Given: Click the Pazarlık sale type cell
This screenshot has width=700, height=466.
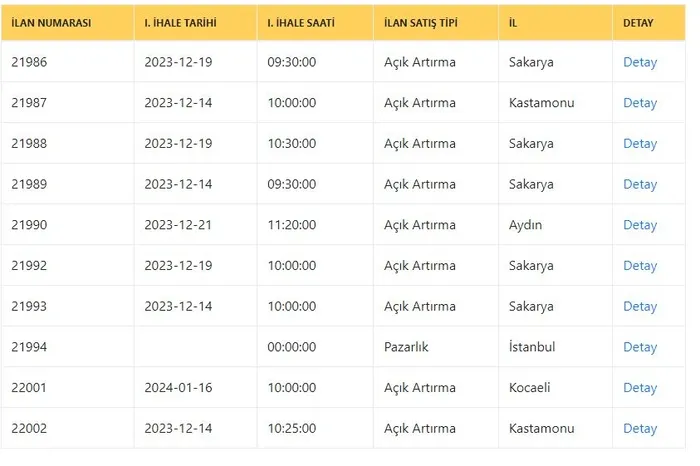Looking at the screenshot, I should pyautogui.click(x=407, y=347).
